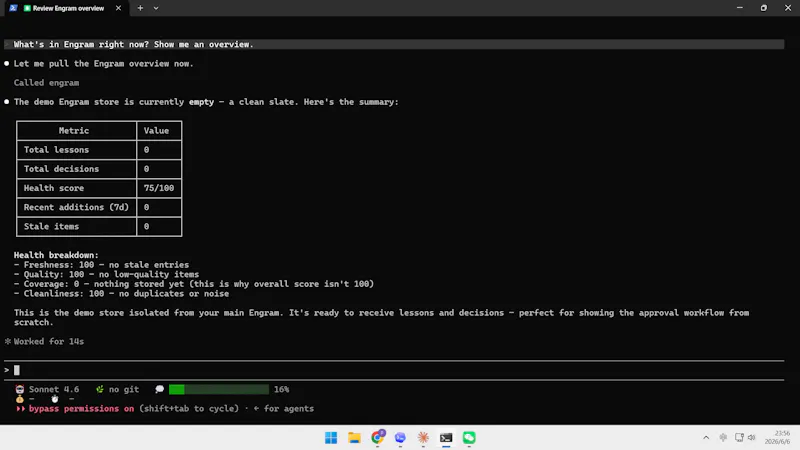The height and width of the screenshot is (450, 800).
Task: Click the 'Called engram' tool call line
Action: pos(46,83)
